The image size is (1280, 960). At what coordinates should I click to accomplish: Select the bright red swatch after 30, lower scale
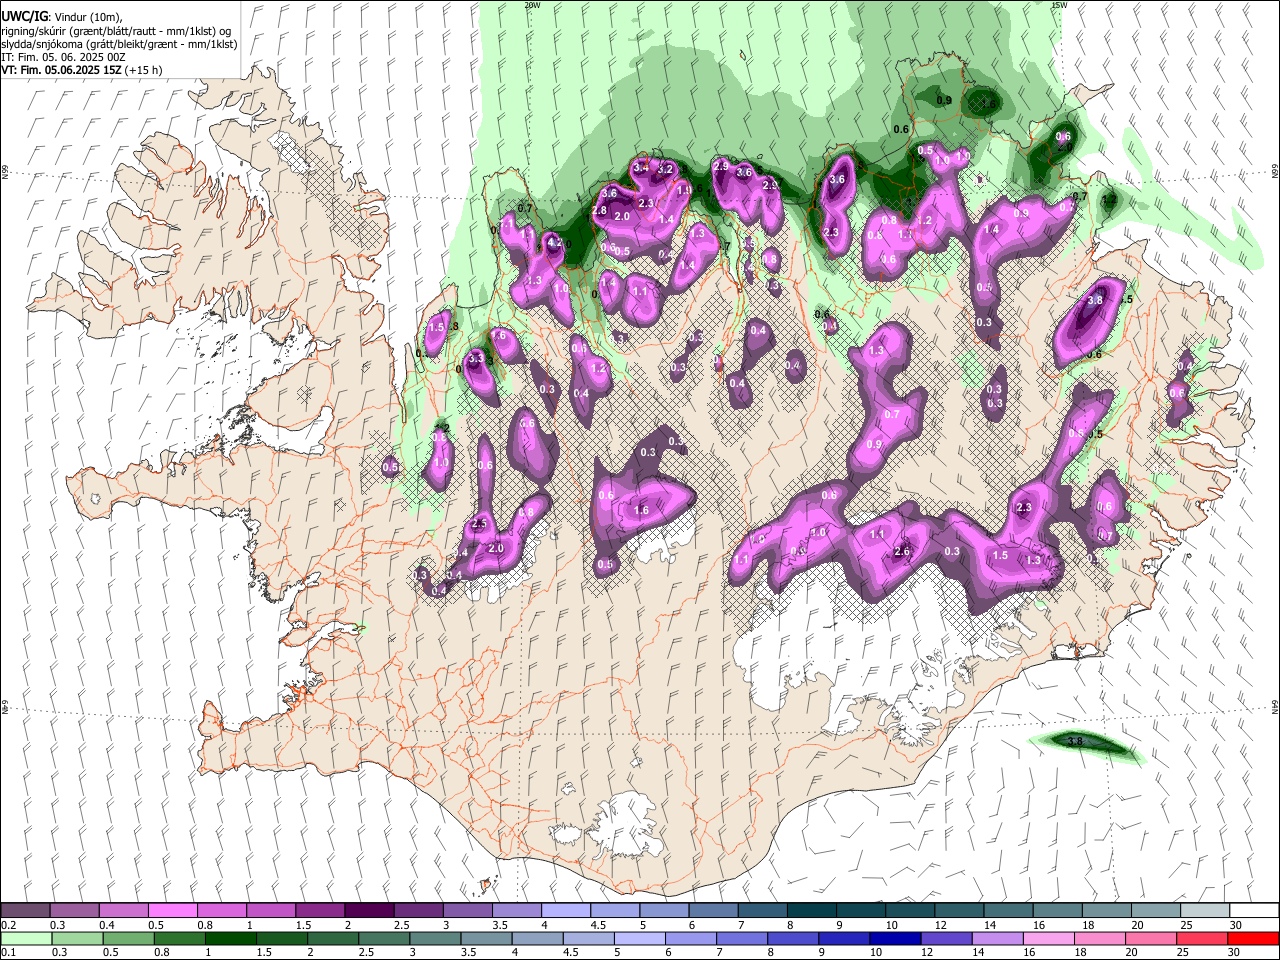1253,938
